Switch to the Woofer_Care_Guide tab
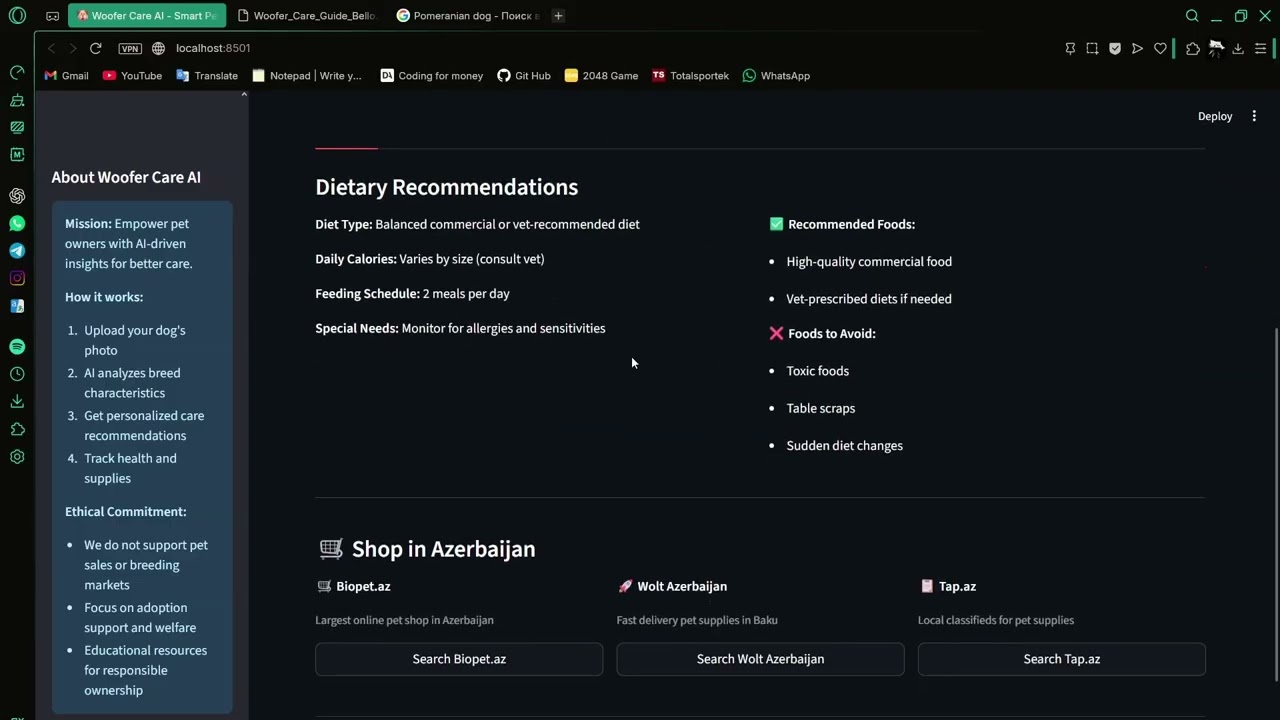 click(307, 16)
